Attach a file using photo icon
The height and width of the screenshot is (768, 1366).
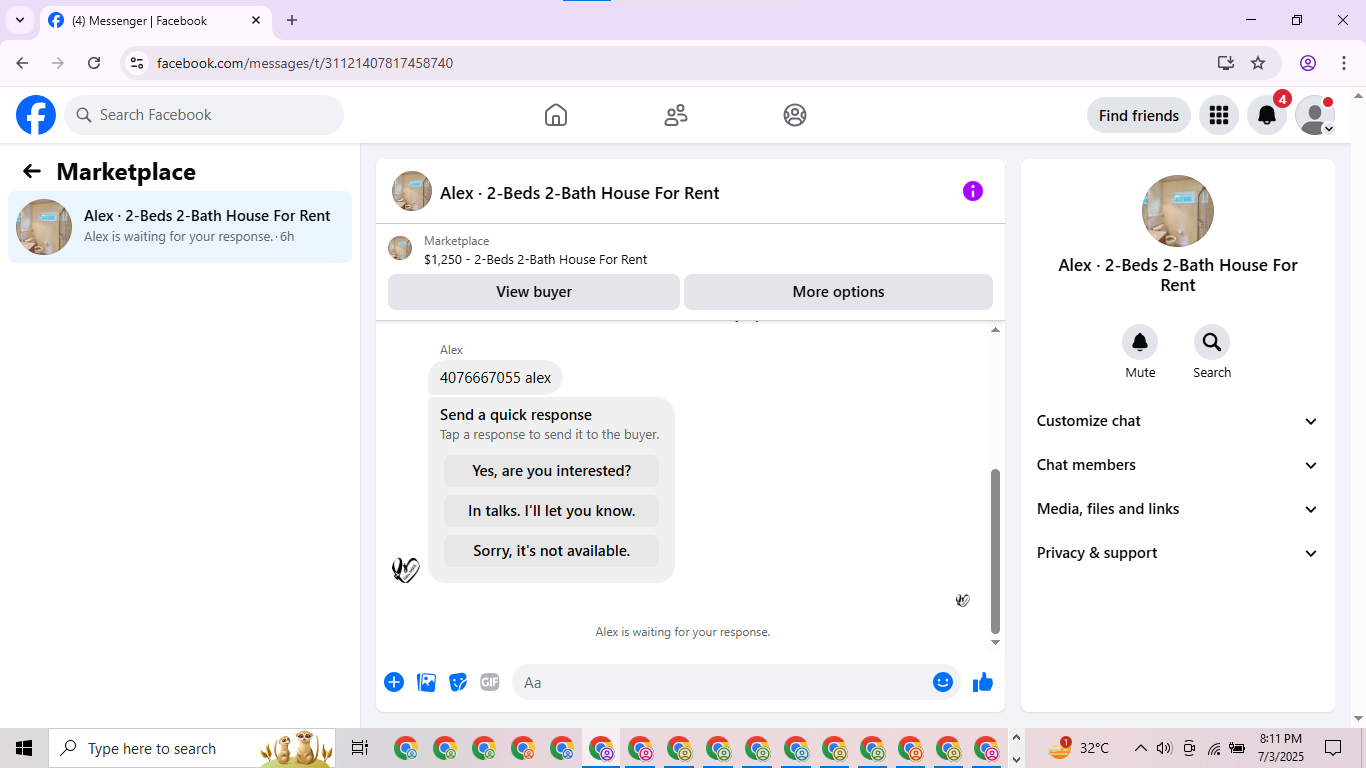pyautogui.click(x=426, y=682)
